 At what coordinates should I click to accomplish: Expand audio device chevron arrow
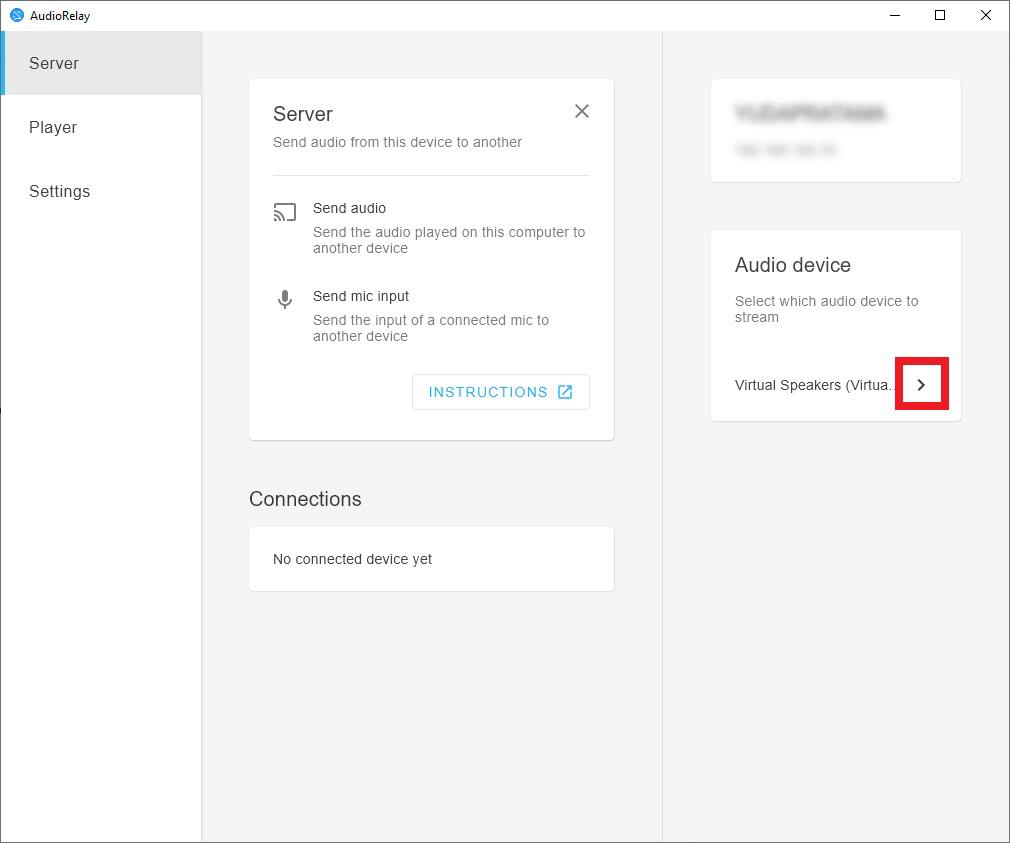[921, 384]
